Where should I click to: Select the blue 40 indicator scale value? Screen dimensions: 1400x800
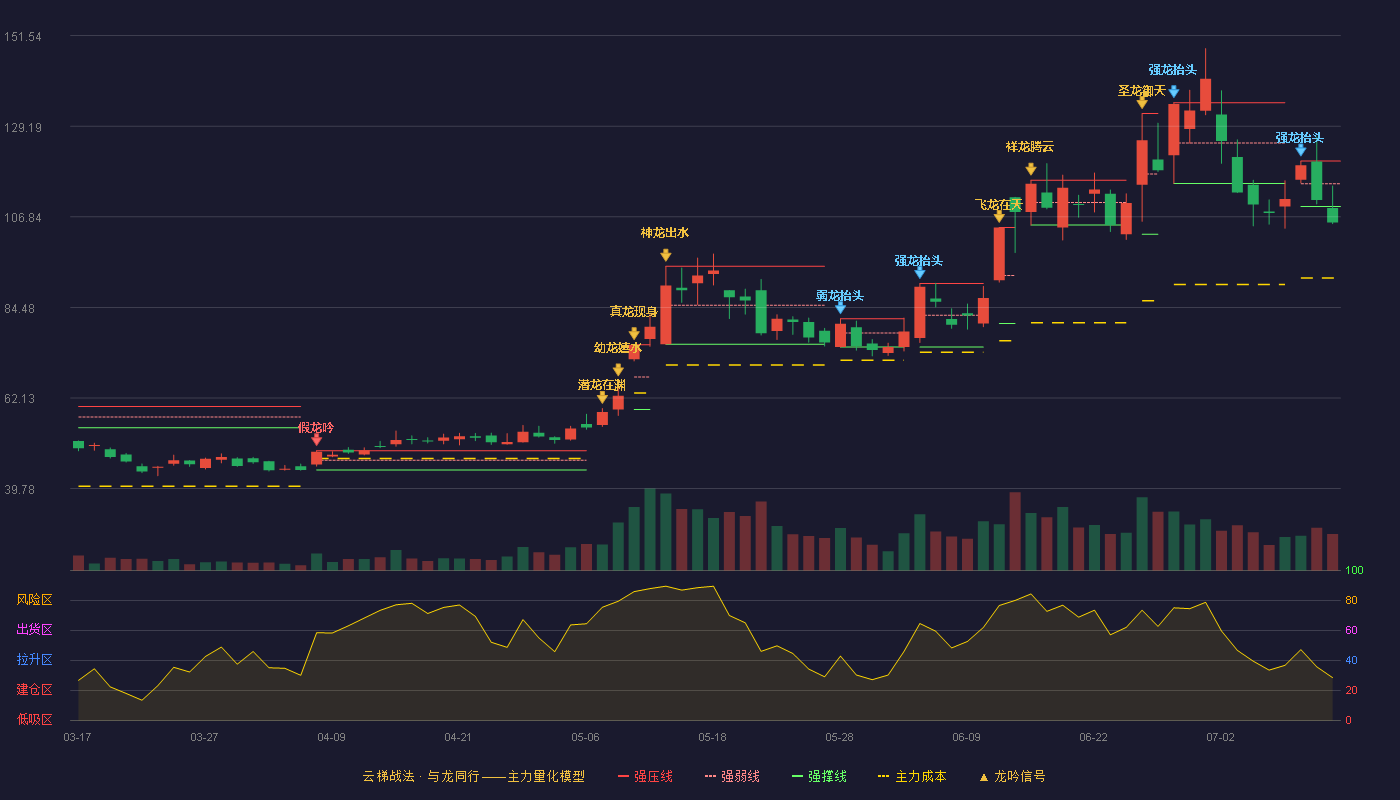1351,661
